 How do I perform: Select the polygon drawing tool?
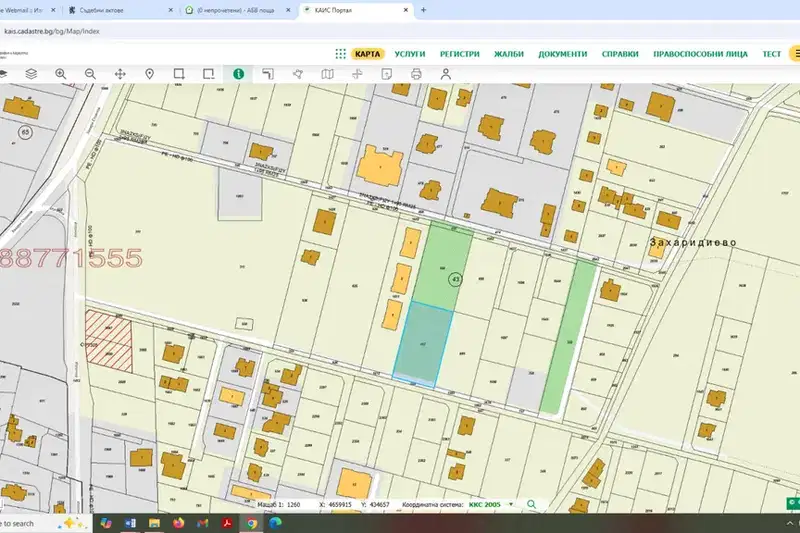pyautogui.click(x=297, y=74)
